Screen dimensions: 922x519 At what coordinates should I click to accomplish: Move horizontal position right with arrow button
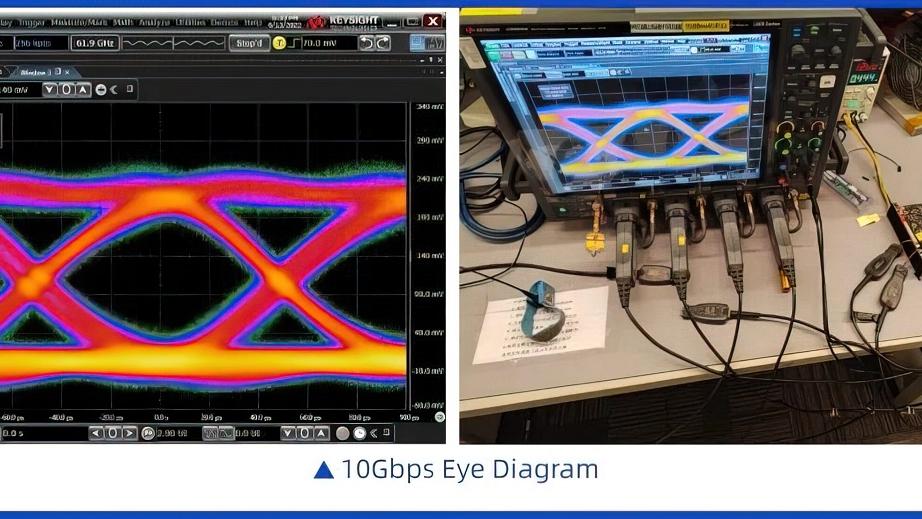pyautogui.click(x=129, y=433)
